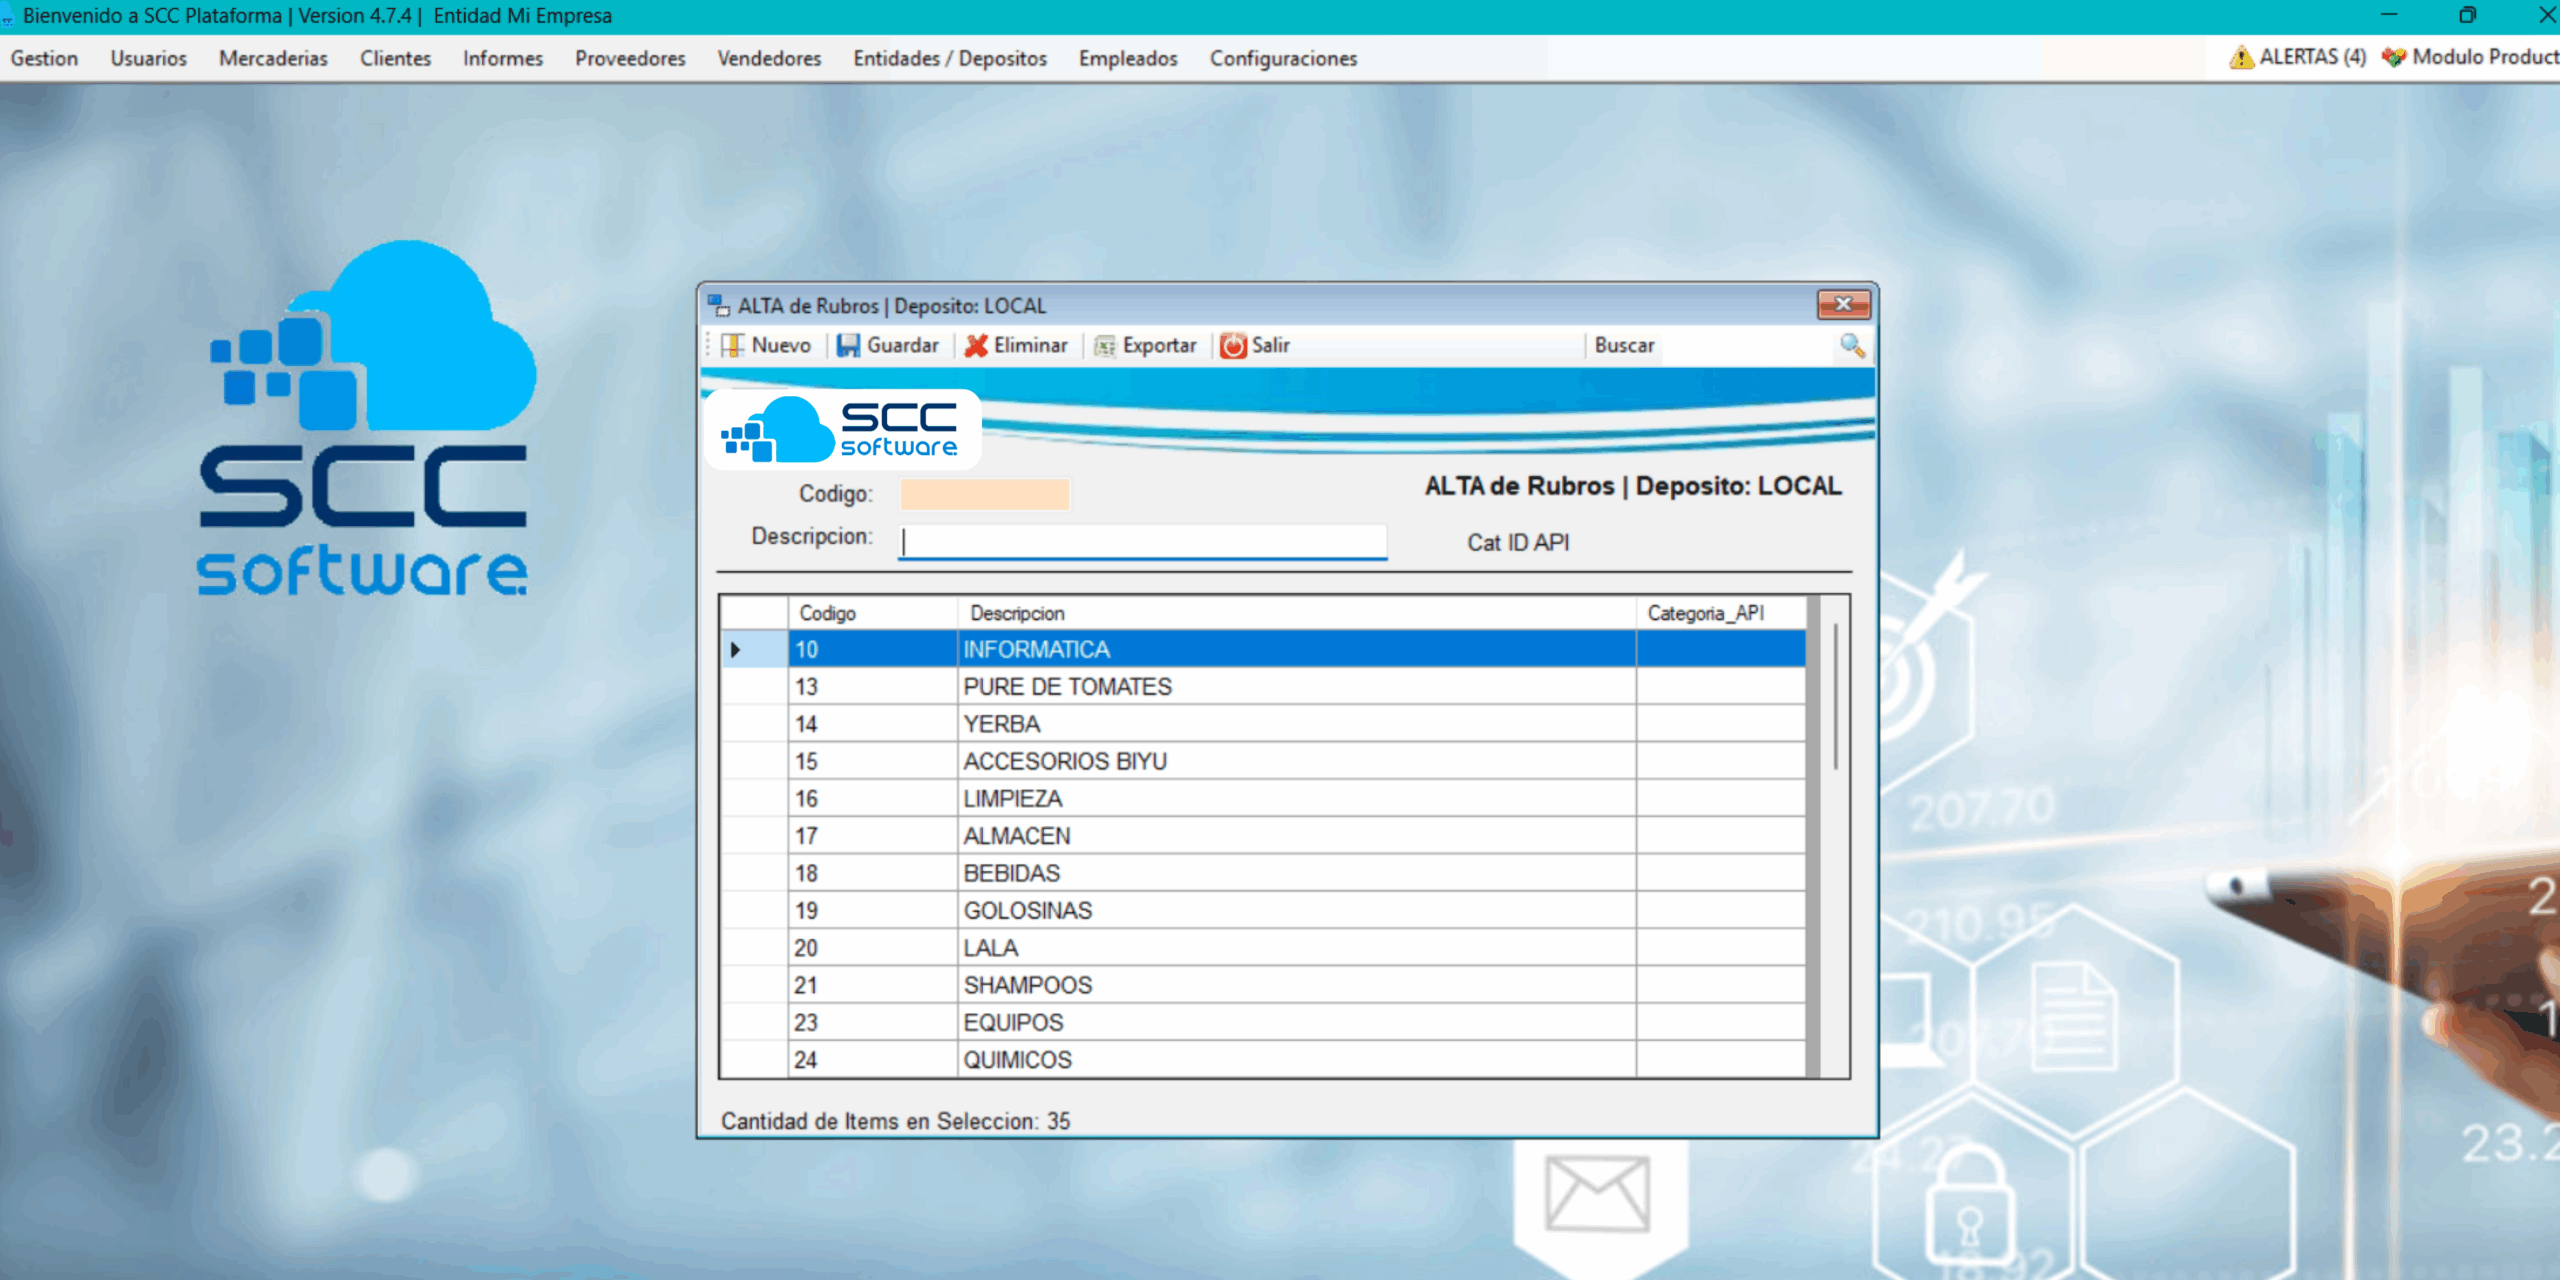This screenshot has height=1280, width=2560.
Task: Click the magnifier search icon
Action: coord(1852,345)
